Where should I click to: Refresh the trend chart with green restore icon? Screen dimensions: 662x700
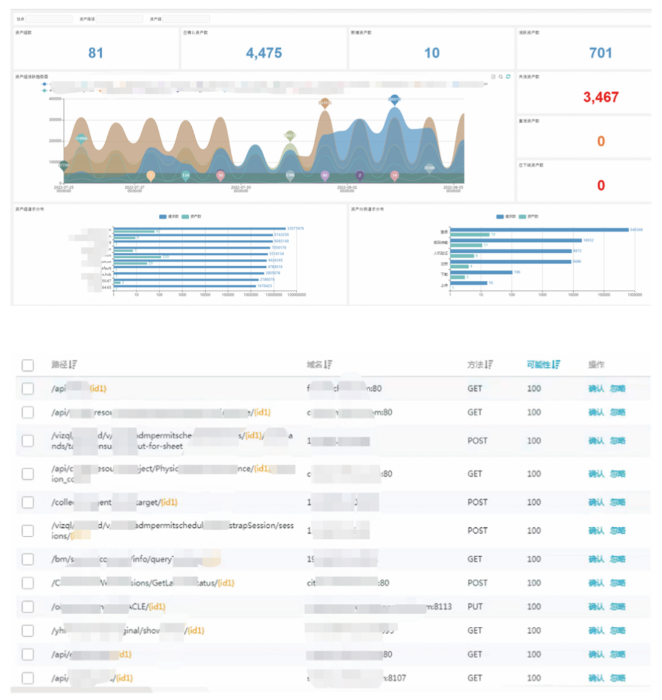[x=508, y=77]
